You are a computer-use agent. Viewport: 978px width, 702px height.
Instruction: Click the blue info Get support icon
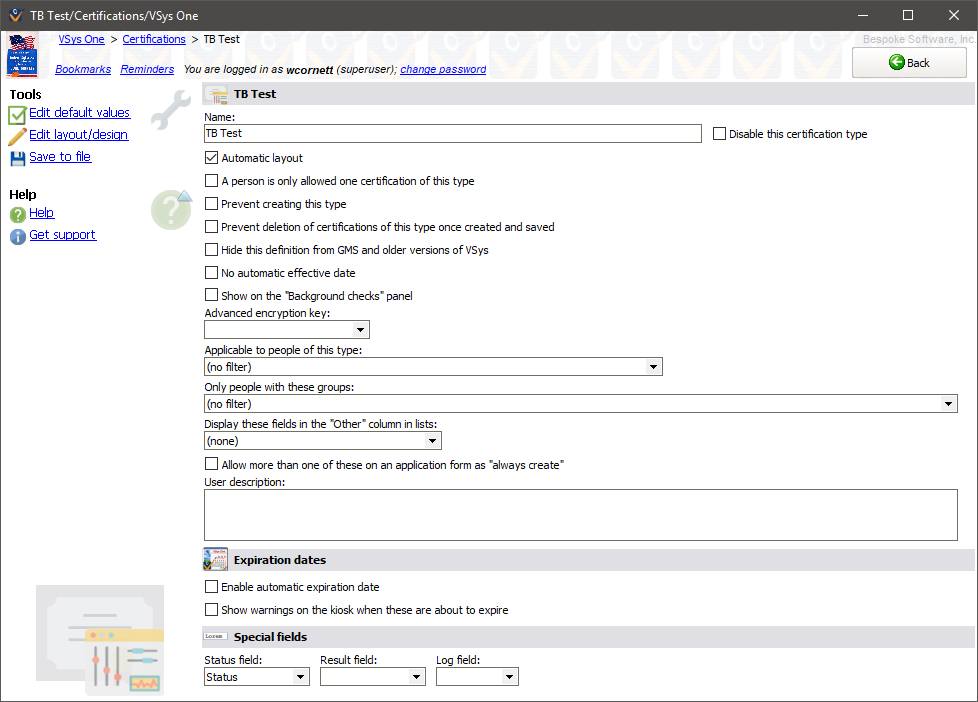click(17, 236)
